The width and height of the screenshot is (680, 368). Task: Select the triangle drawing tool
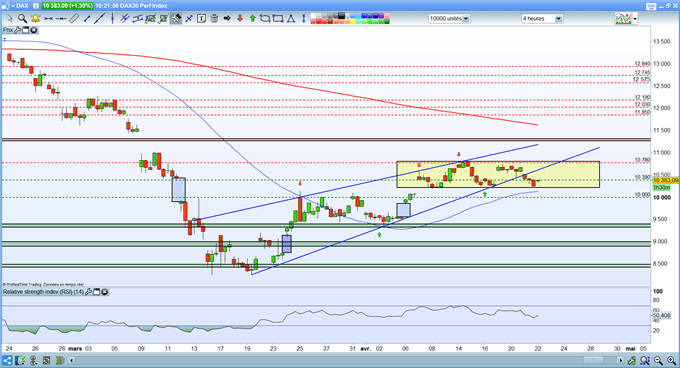(x=291, y=19)
